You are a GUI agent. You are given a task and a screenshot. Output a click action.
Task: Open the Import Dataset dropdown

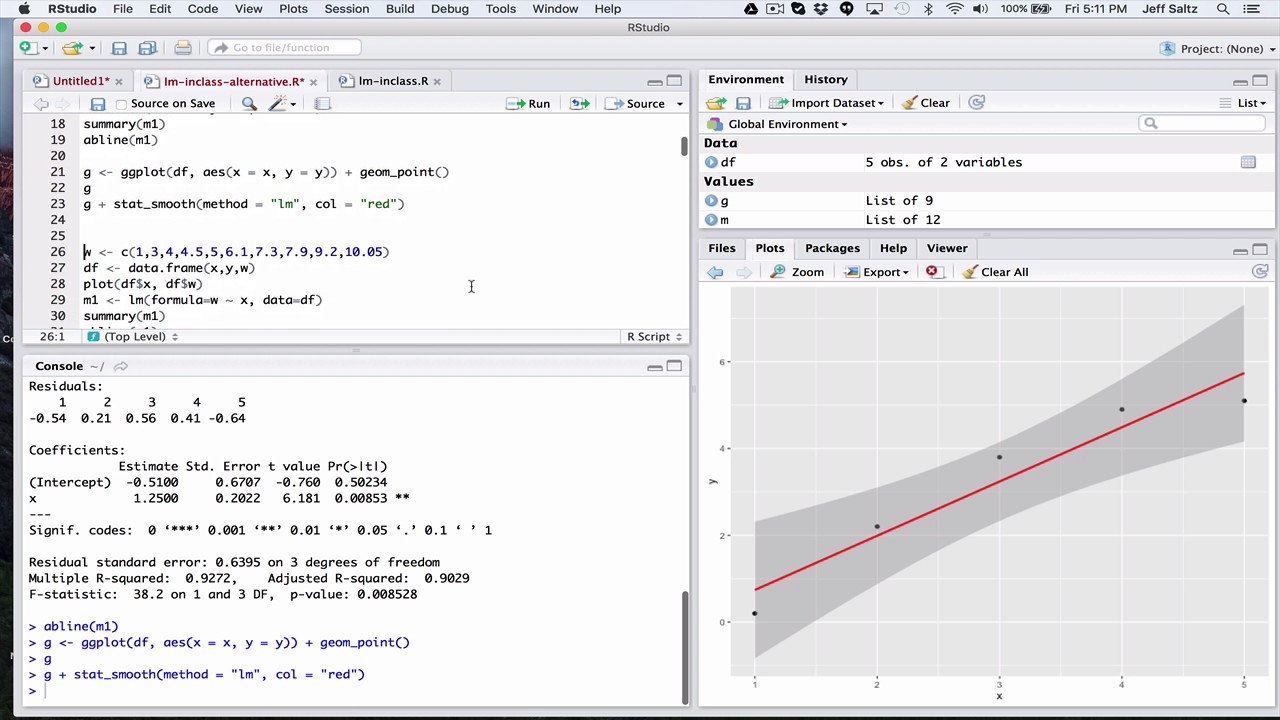826,103
